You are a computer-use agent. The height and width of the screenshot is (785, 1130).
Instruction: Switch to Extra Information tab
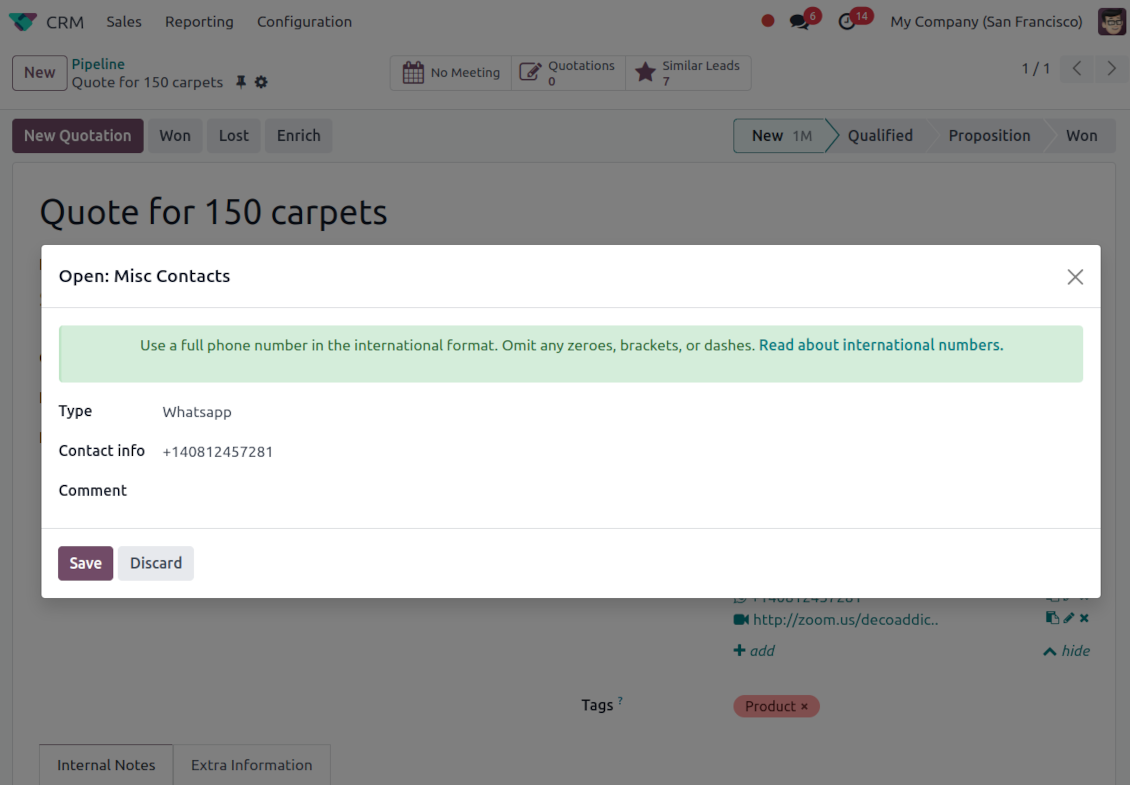pyautogui.click(x=251, y=765)
